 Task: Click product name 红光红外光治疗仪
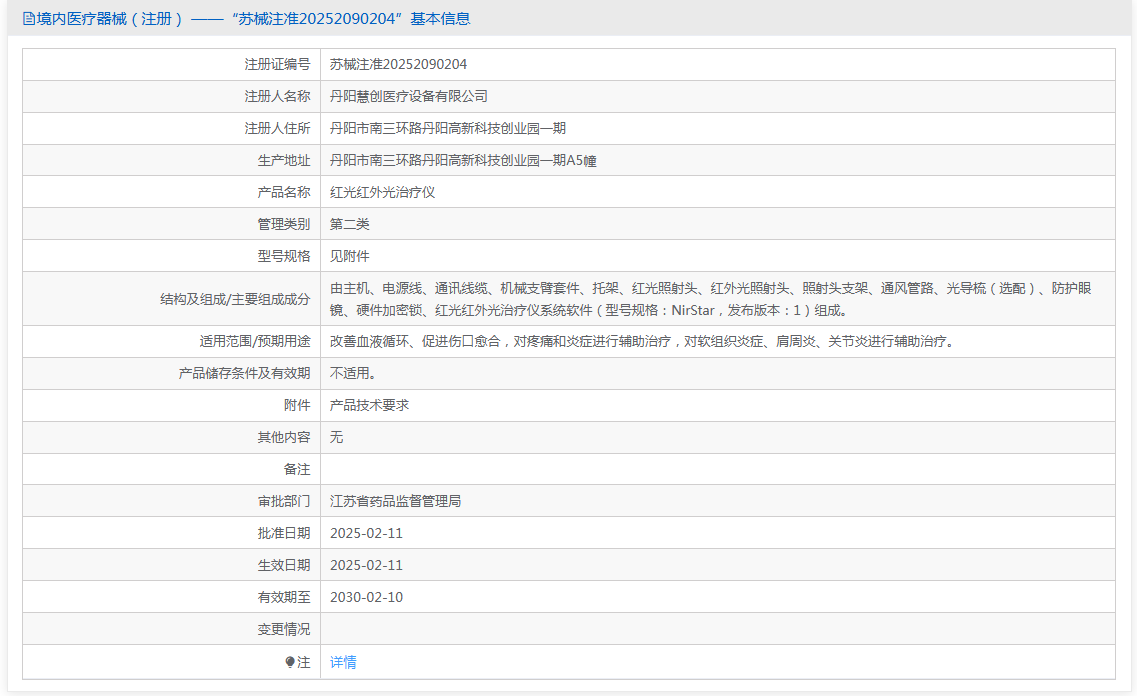[382, 192]
